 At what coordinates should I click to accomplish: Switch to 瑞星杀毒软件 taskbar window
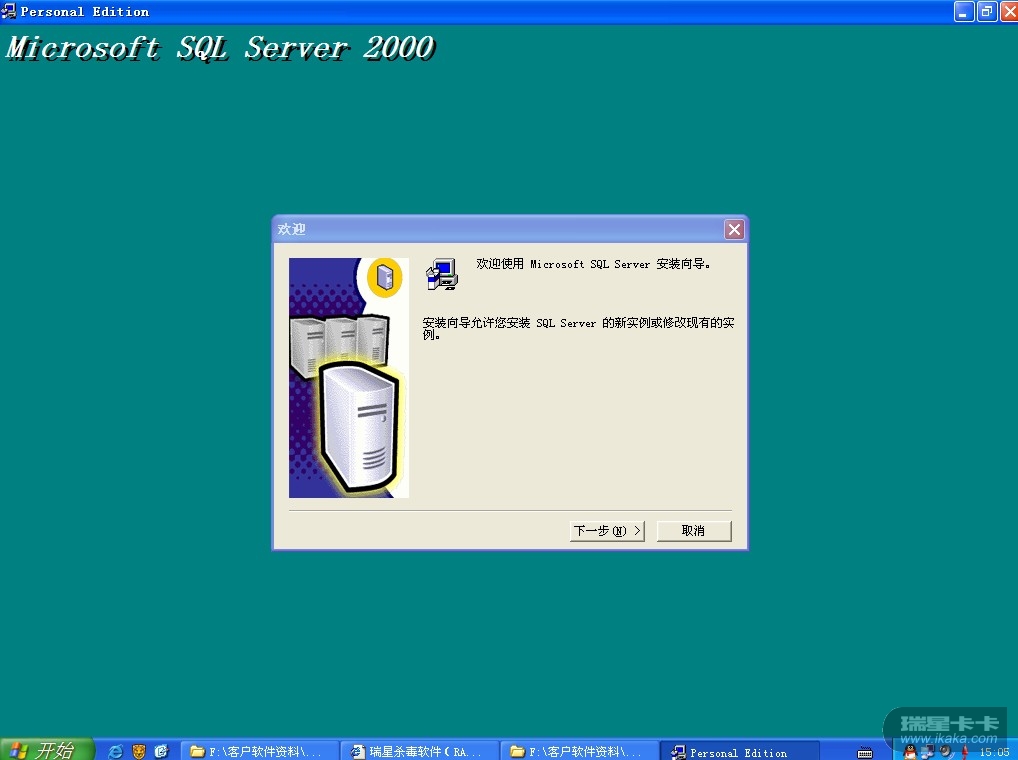coord(419,752)
